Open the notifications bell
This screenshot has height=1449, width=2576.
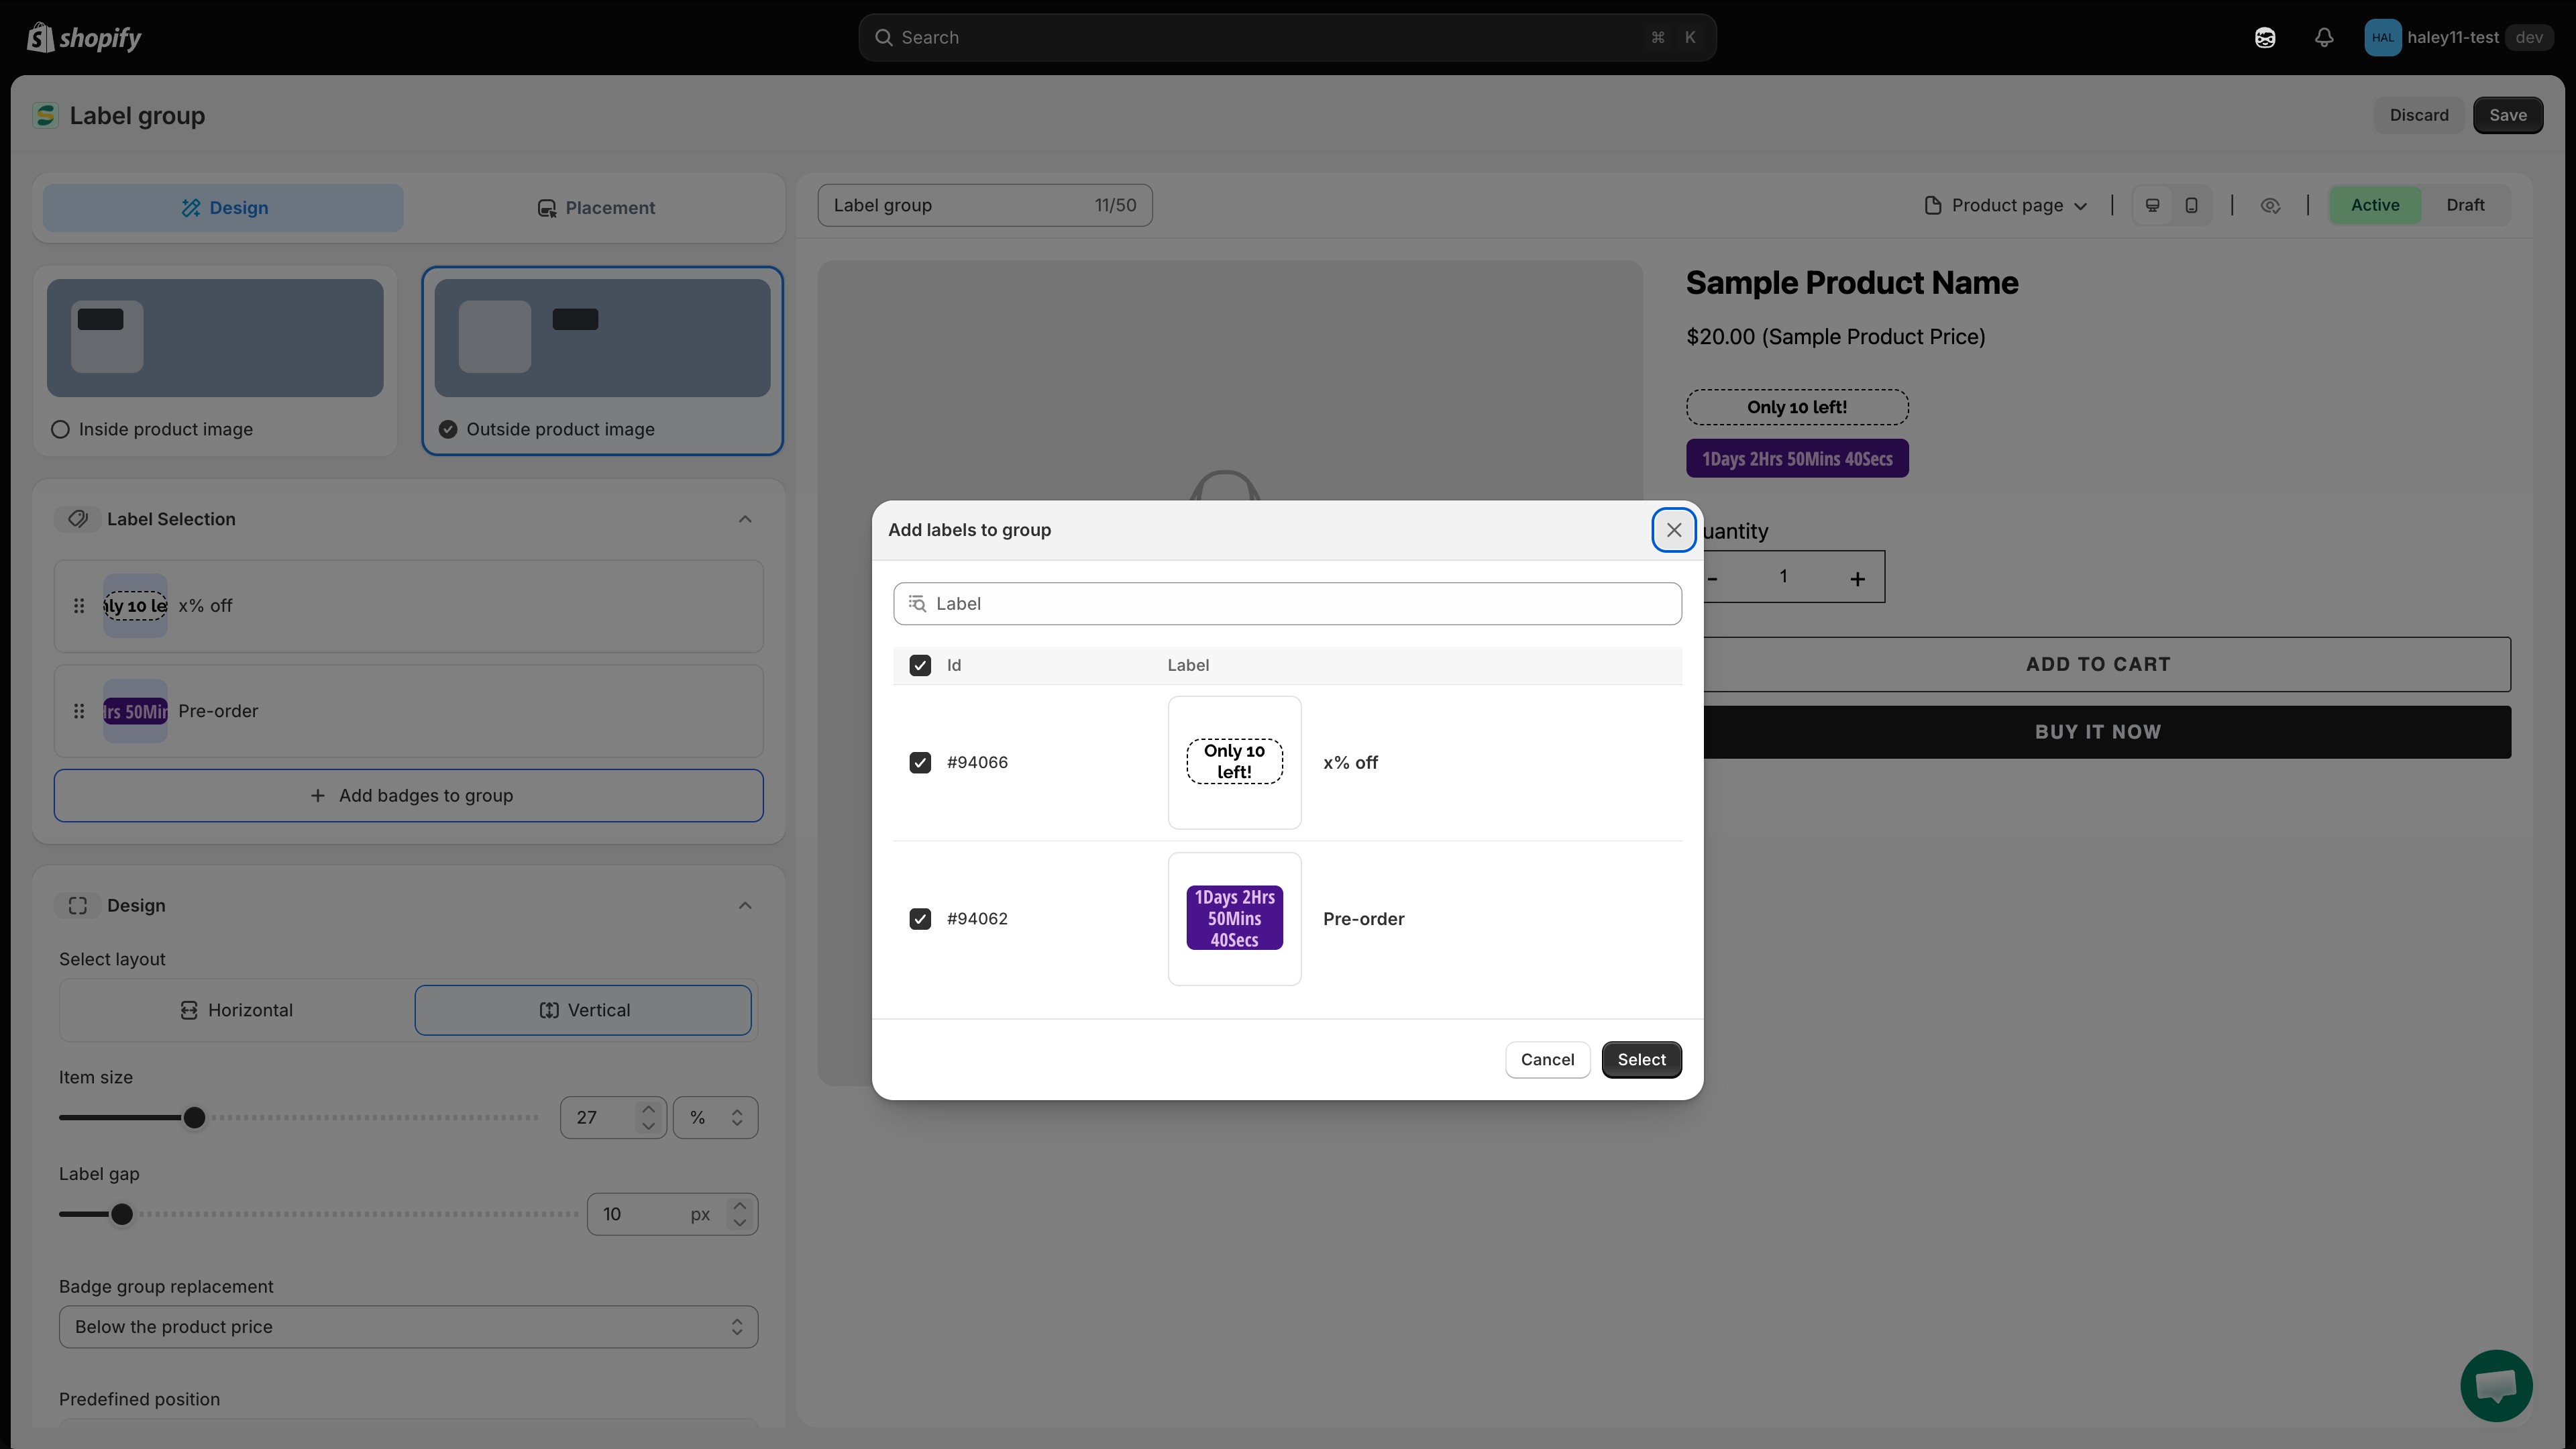[x=2324, y=37]
